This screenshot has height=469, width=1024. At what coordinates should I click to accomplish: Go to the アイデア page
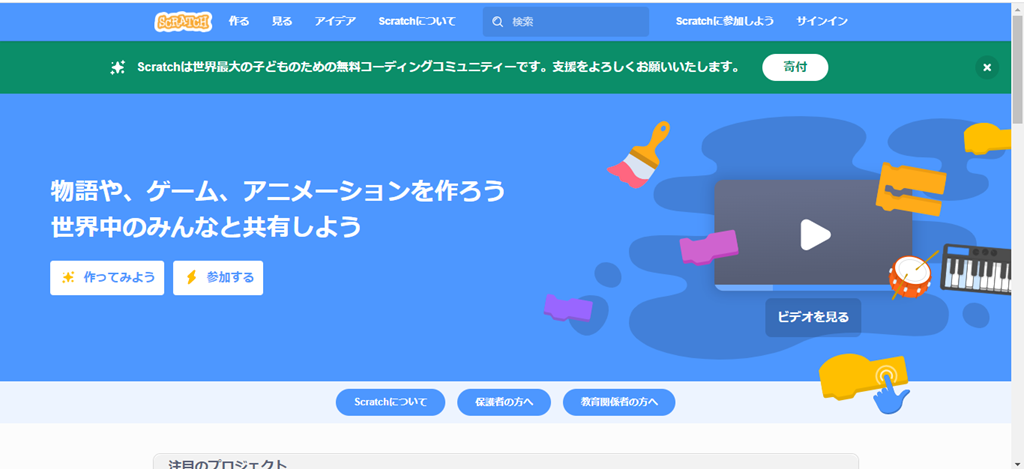335,22
